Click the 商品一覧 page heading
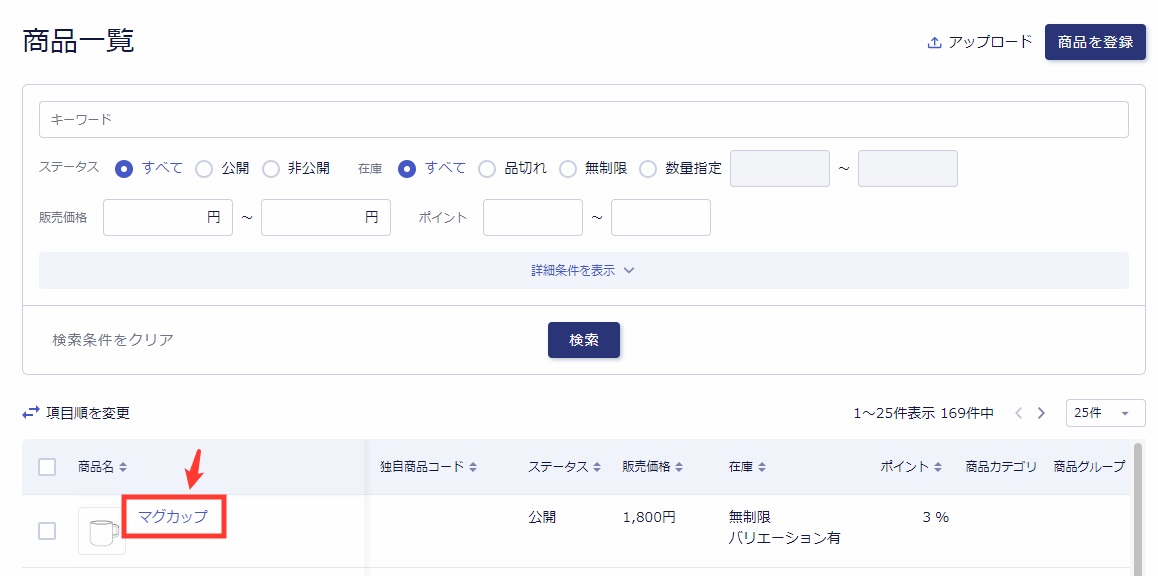The image size is (1158, 576). (78, 41)
